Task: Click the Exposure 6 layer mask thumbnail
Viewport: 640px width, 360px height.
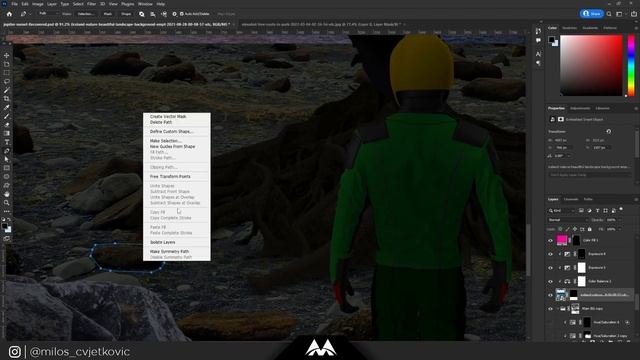Action: coord(582,254)
